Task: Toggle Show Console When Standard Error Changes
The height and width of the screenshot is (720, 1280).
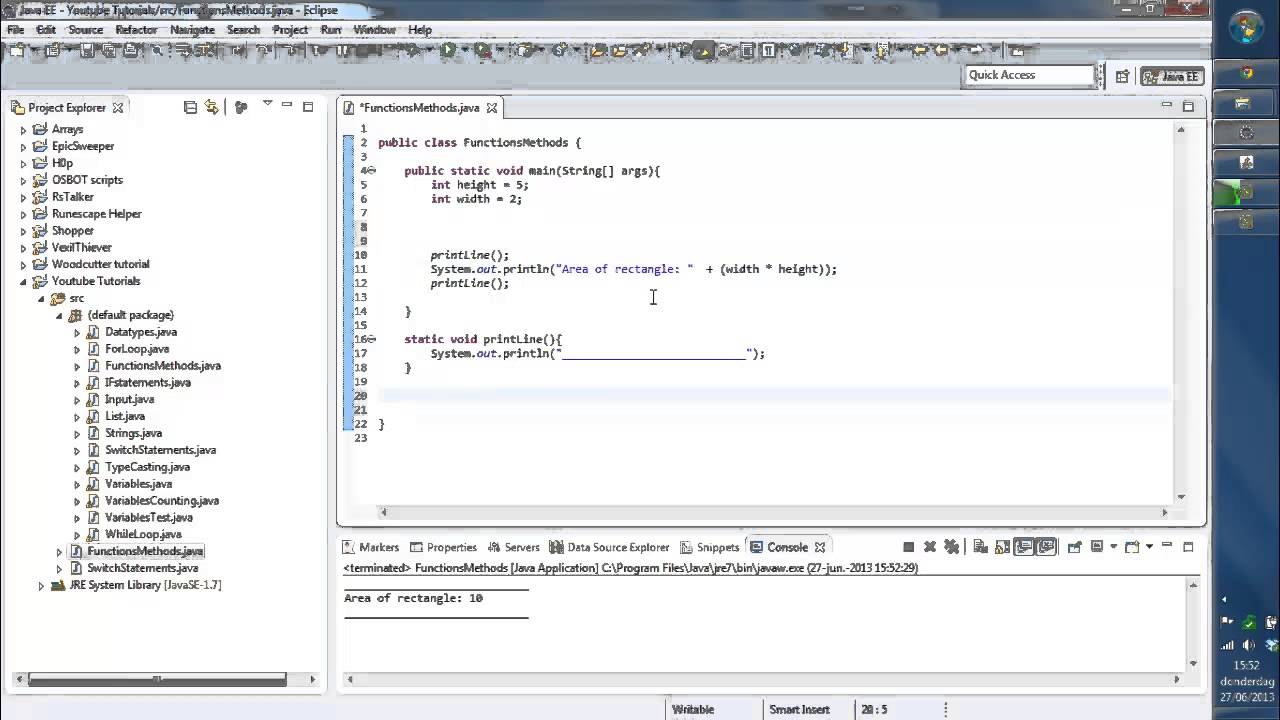Action: pyautogui.click(x=1046, y=547)
